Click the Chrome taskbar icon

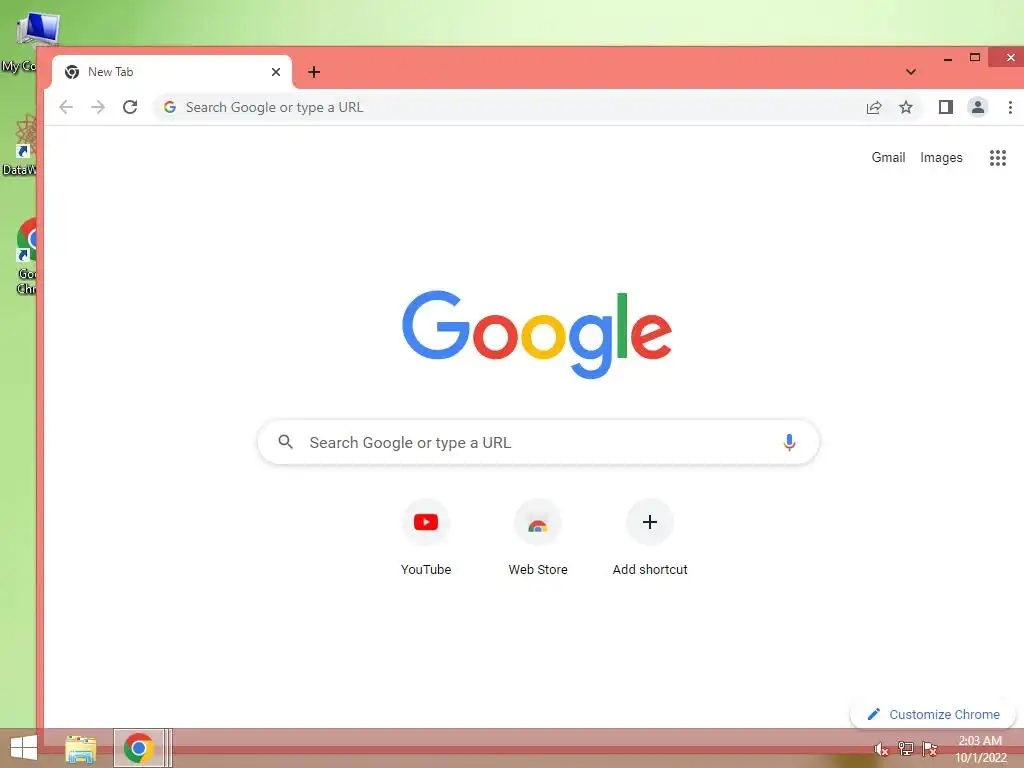[138, 748]
